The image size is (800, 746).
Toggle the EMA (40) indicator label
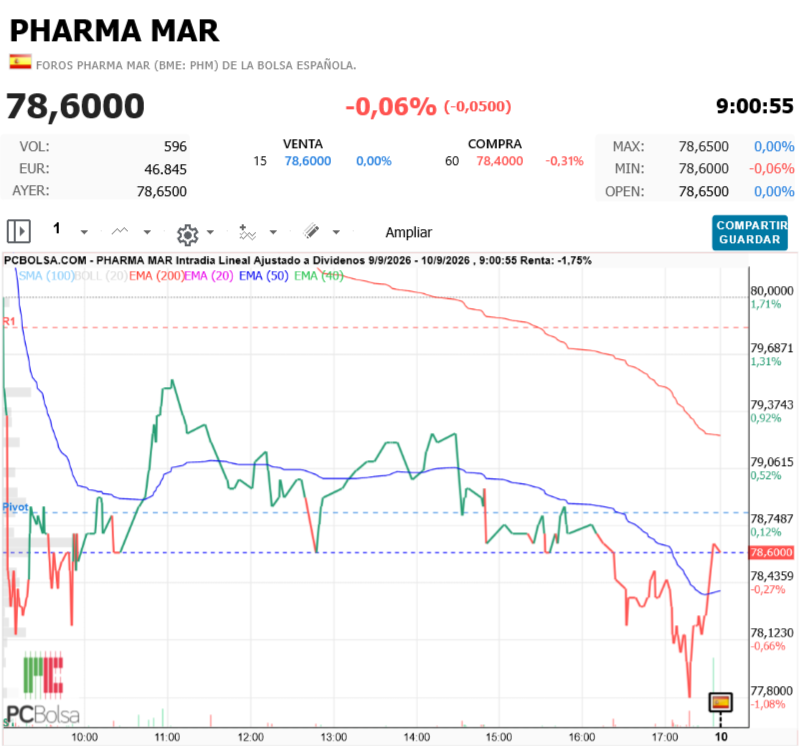[x=319, y=276]
